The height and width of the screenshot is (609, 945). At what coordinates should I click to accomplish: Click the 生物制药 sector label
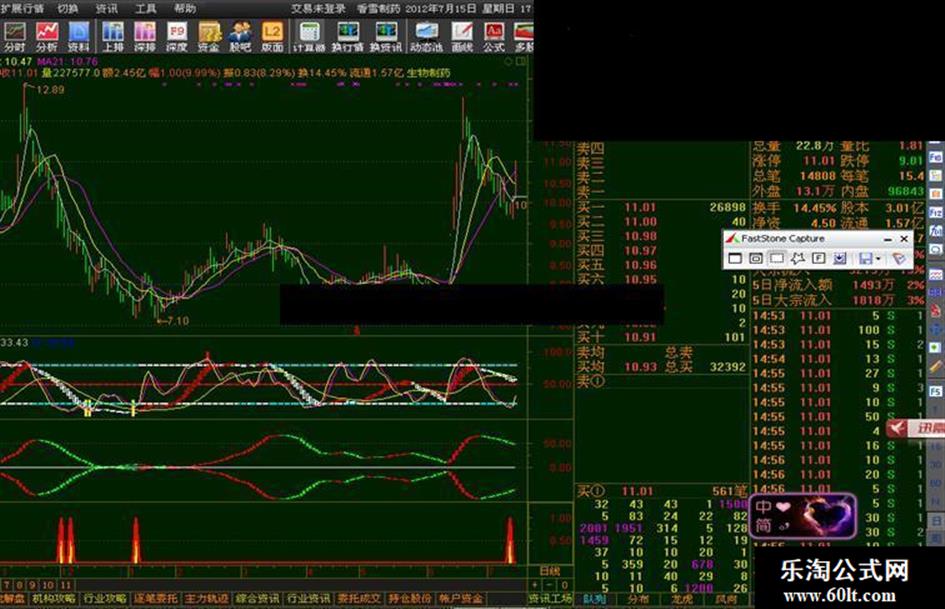[x=429, y=73]
